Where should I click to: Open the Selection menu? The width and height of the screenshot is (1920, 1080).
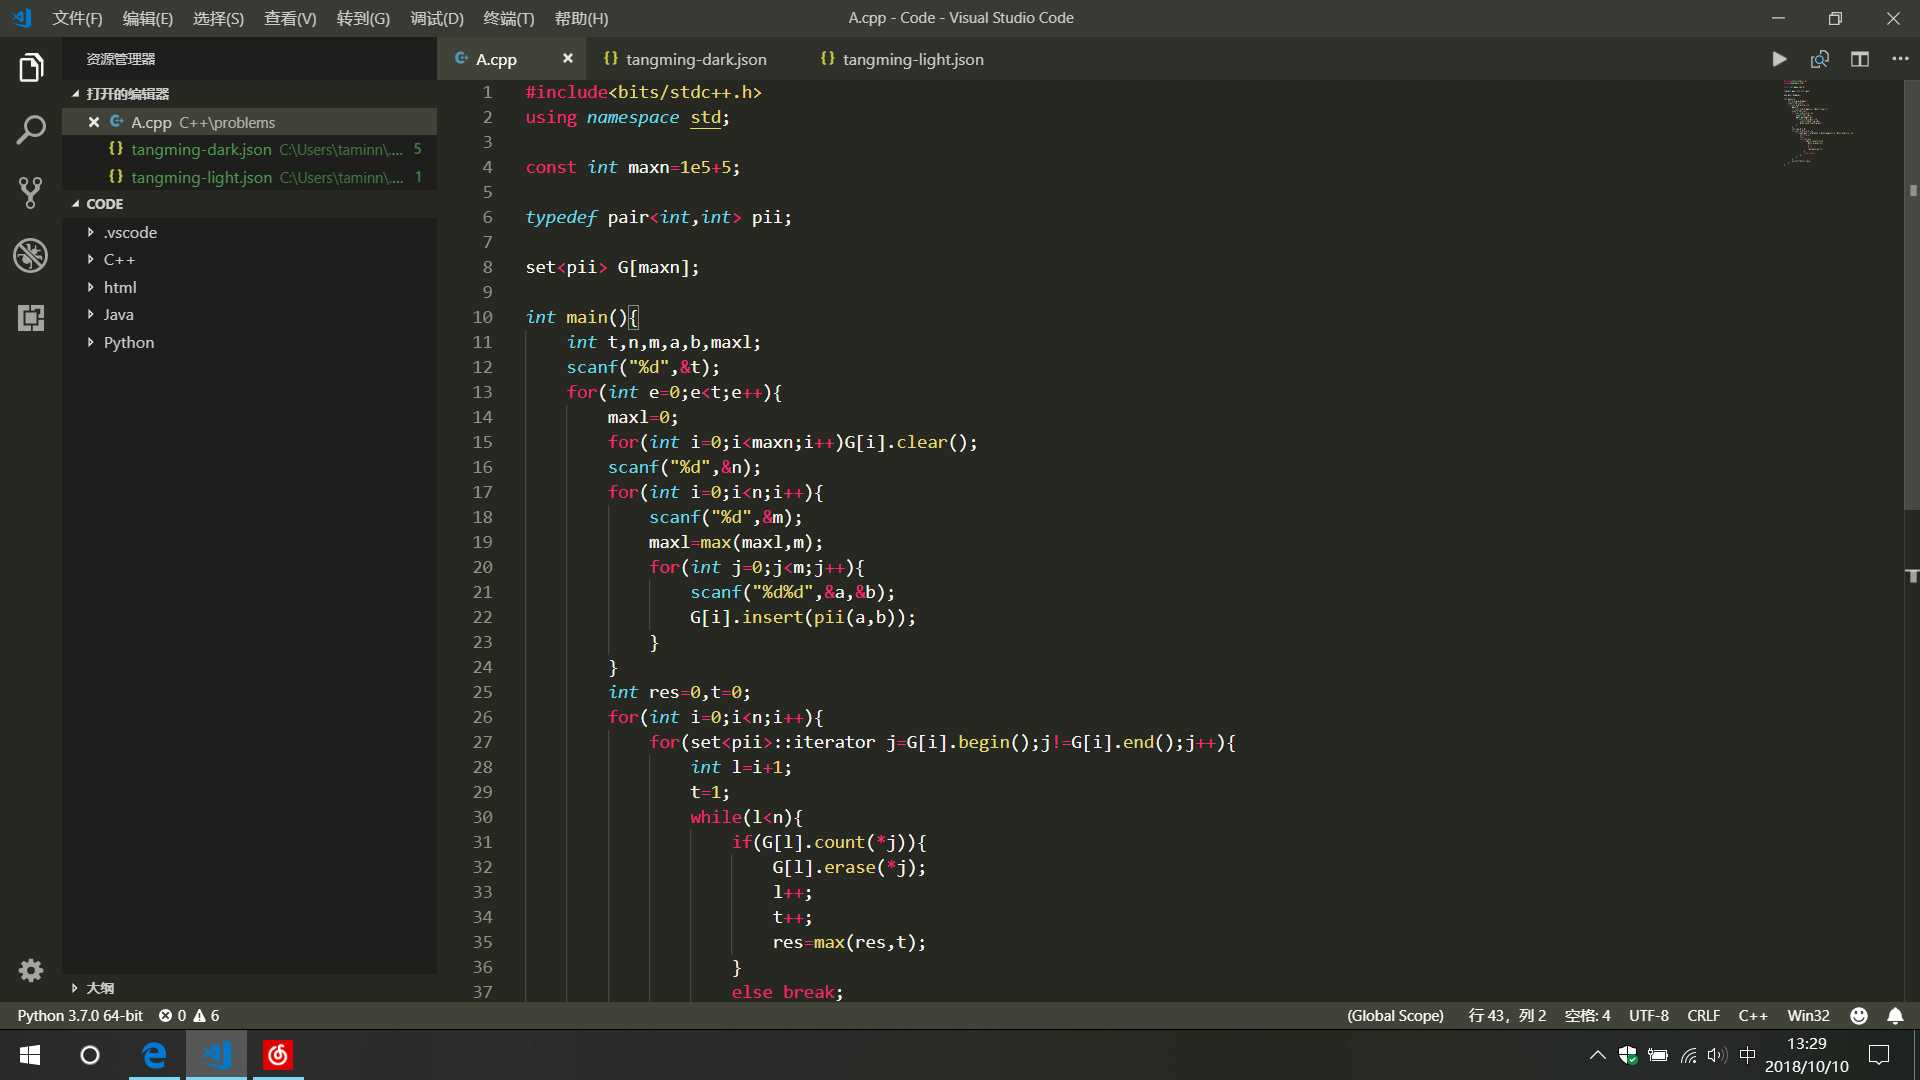[x=218, y=18]
